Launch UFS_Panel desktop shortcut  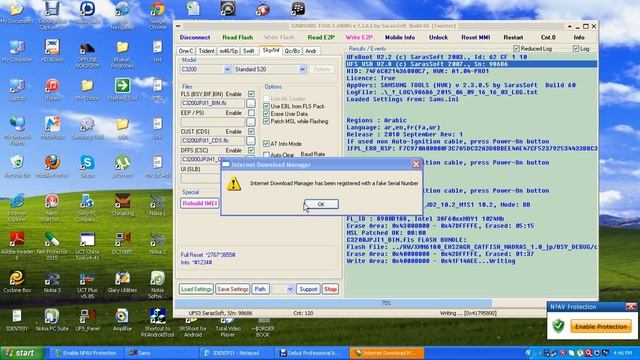tap(87, 320)
